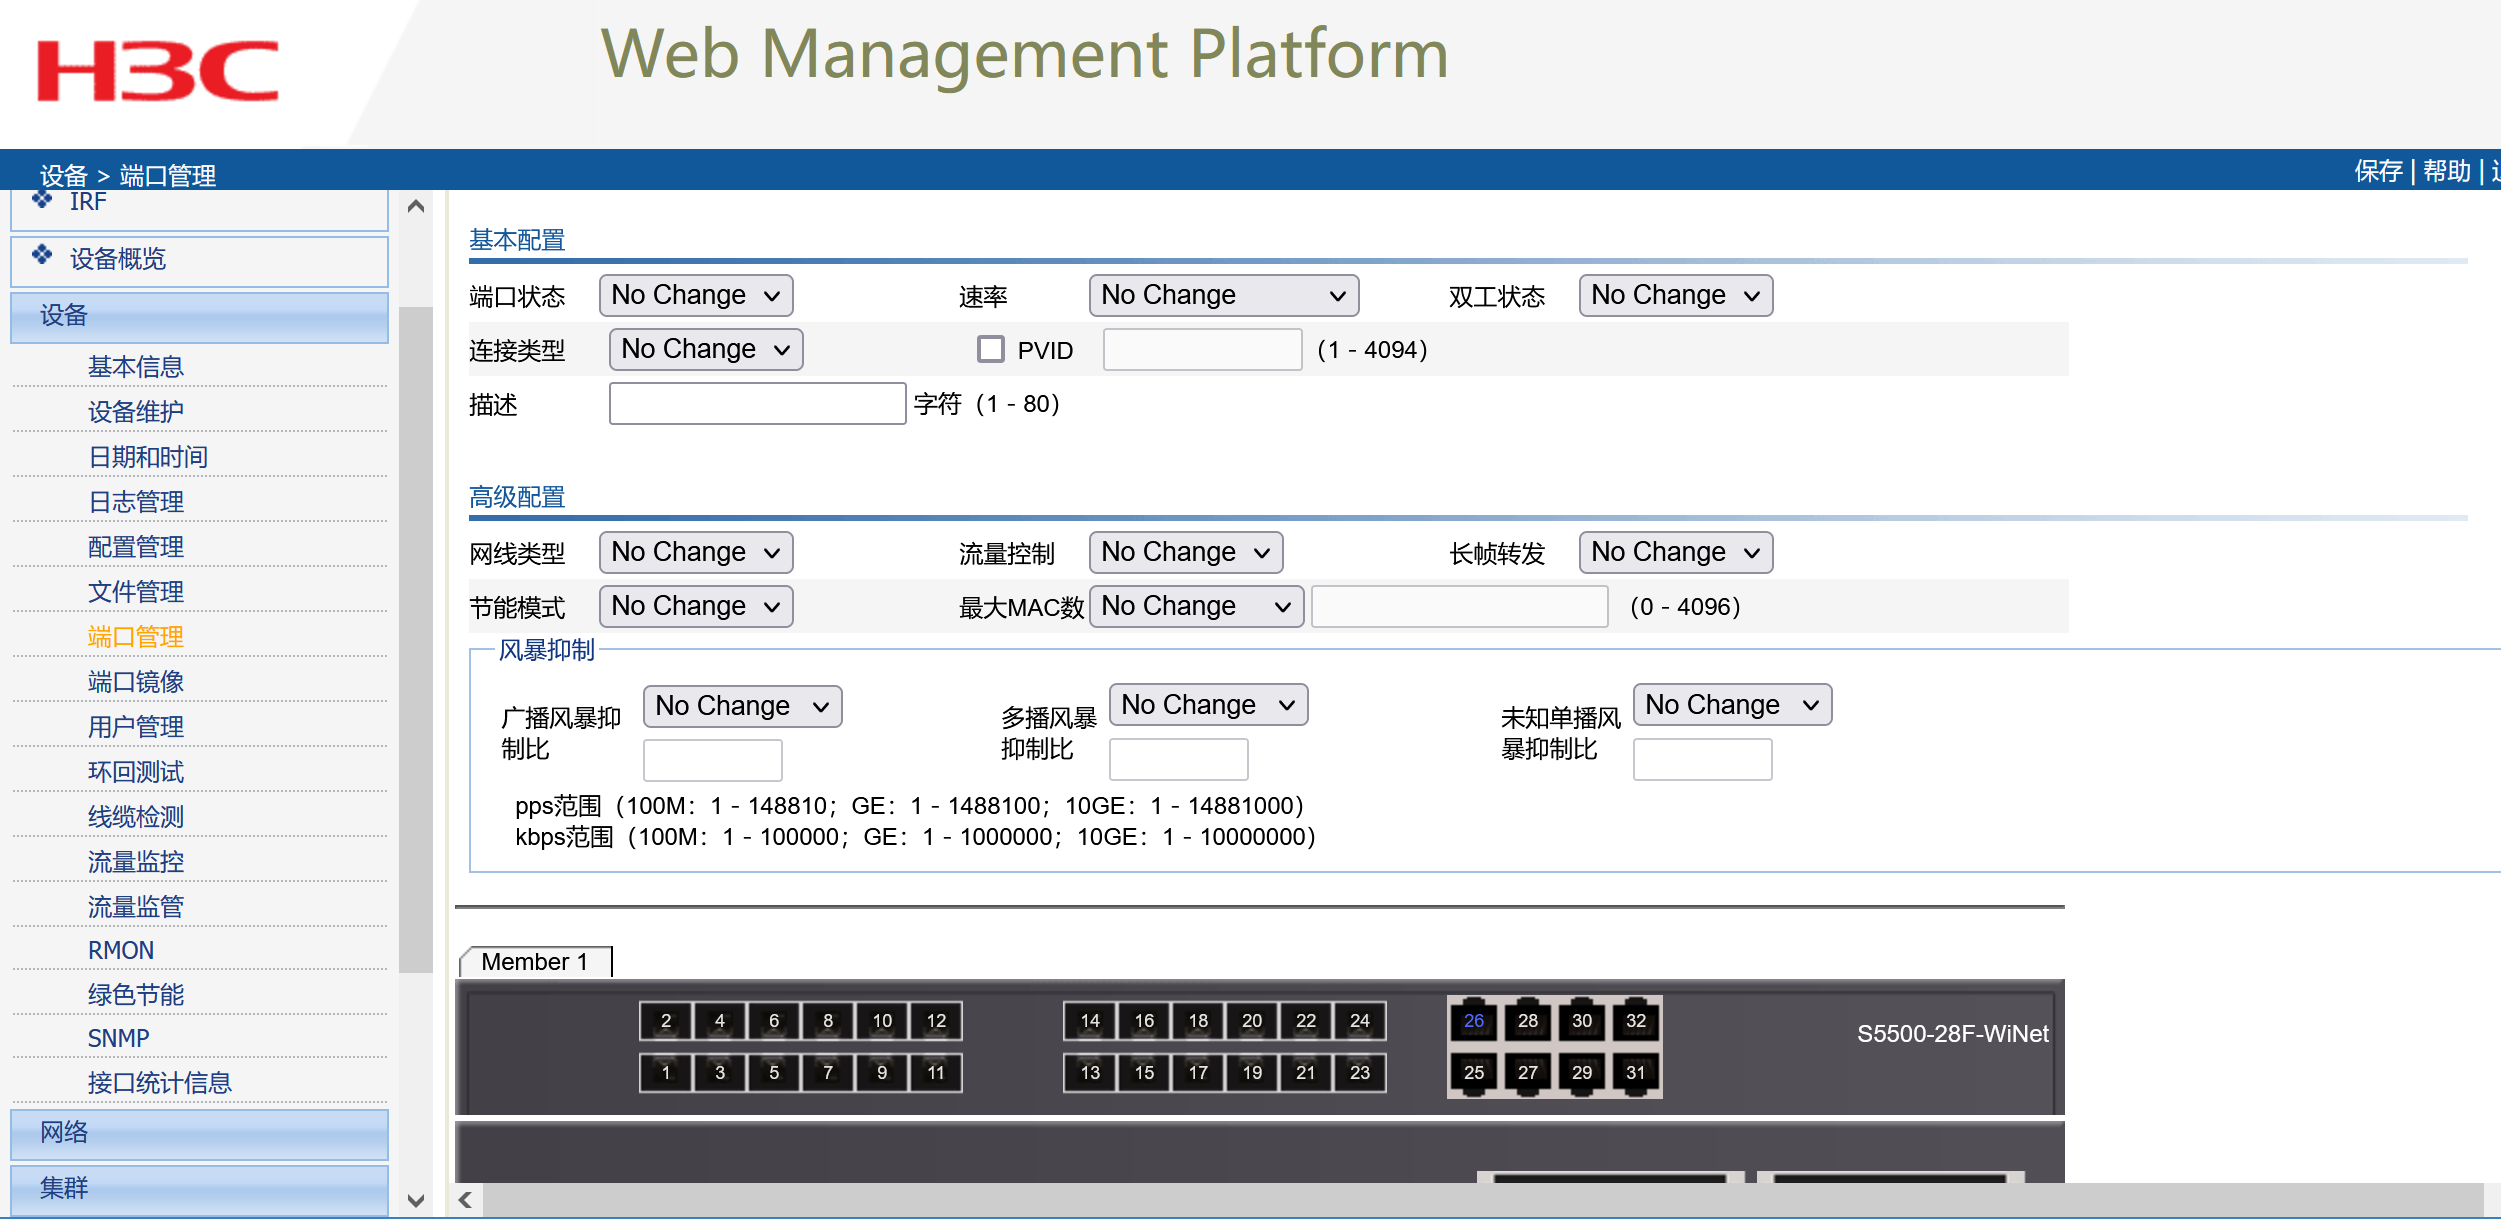Open the 广播风暴抑制比 dropdown
Screen dimensions: 2501x1219
[x=741, y=707]
